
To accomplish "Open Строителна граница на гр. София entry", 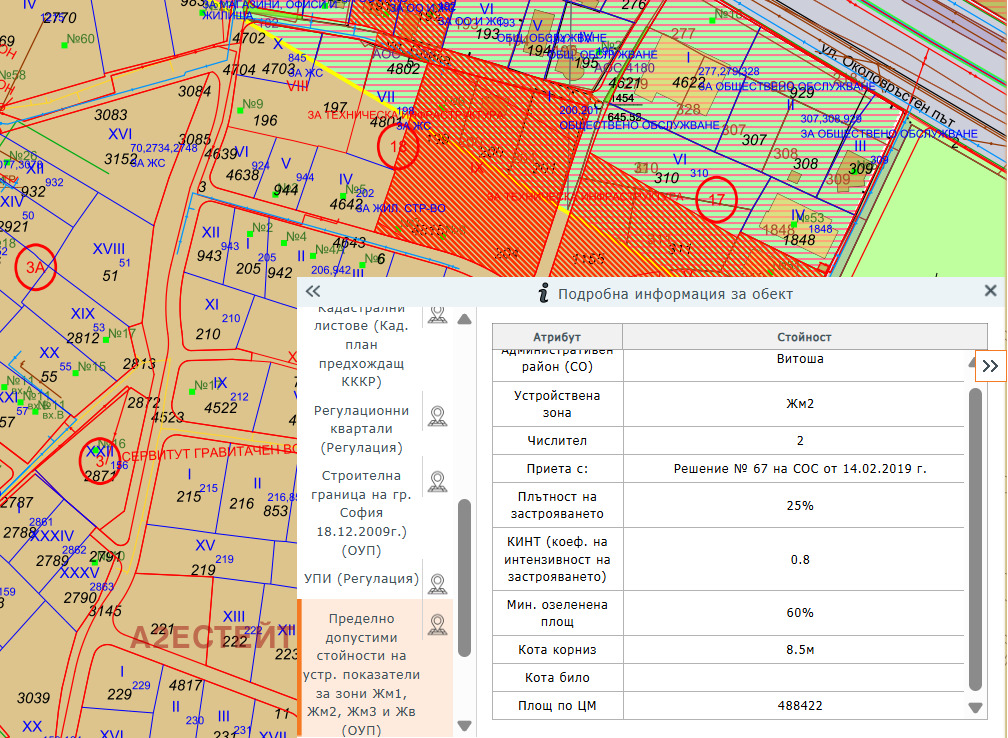I will [361, 511].
